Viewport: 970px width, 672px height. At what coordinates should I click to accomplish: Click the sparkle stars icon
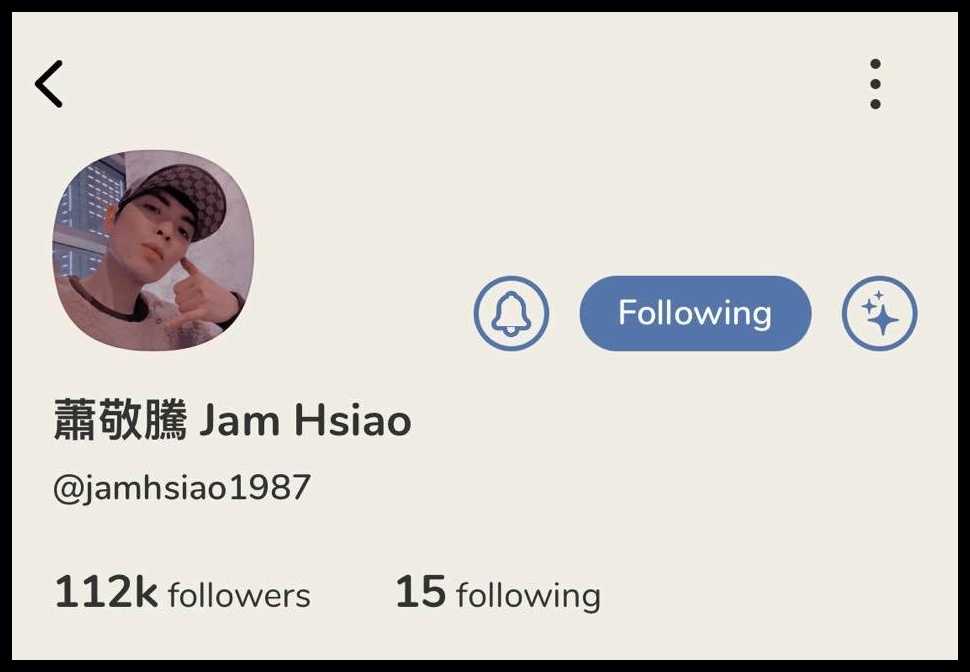pos(879,313)
